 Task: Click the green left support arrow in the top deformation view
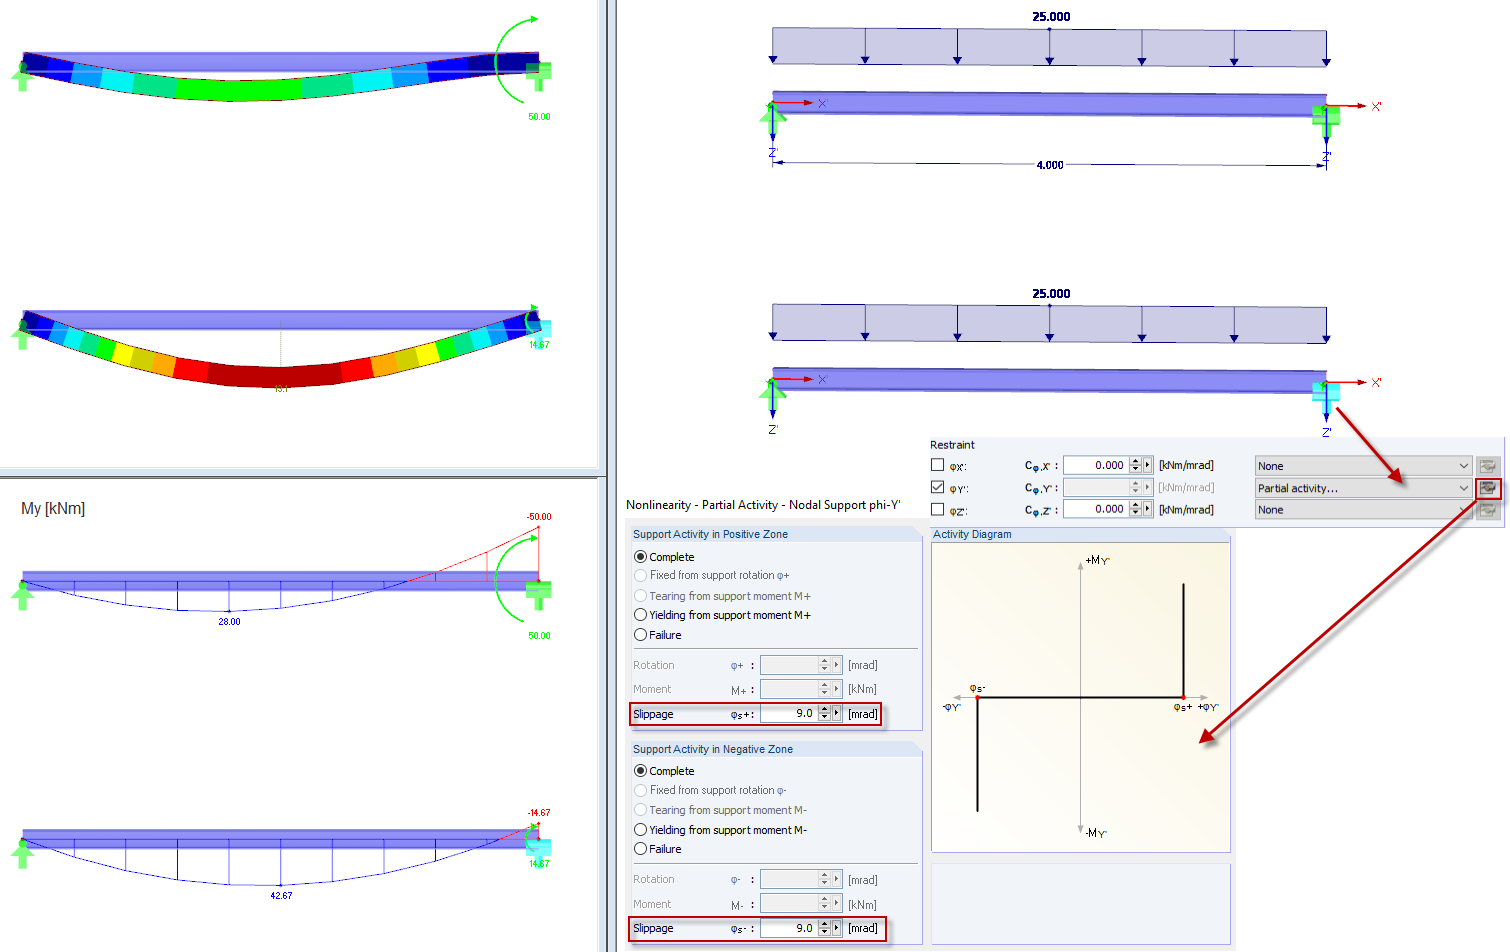click(21, 77)
